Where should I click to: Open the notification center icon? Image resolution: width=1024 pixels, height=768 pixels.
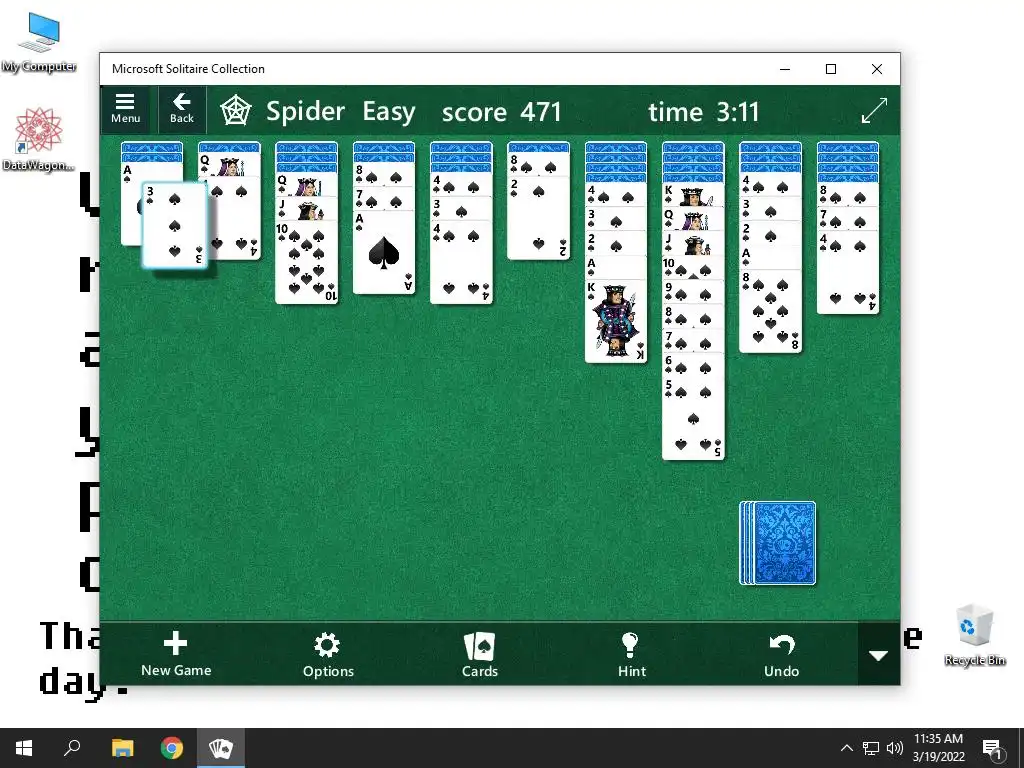point(992,748)
